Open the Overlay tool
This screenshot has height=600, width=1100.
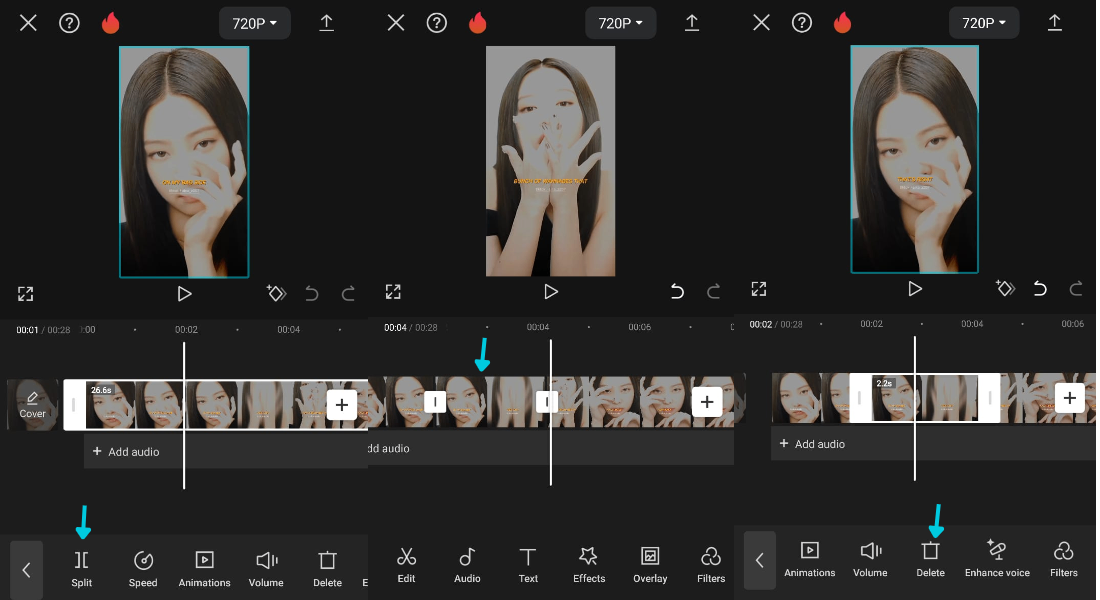[x=650, y=565]
